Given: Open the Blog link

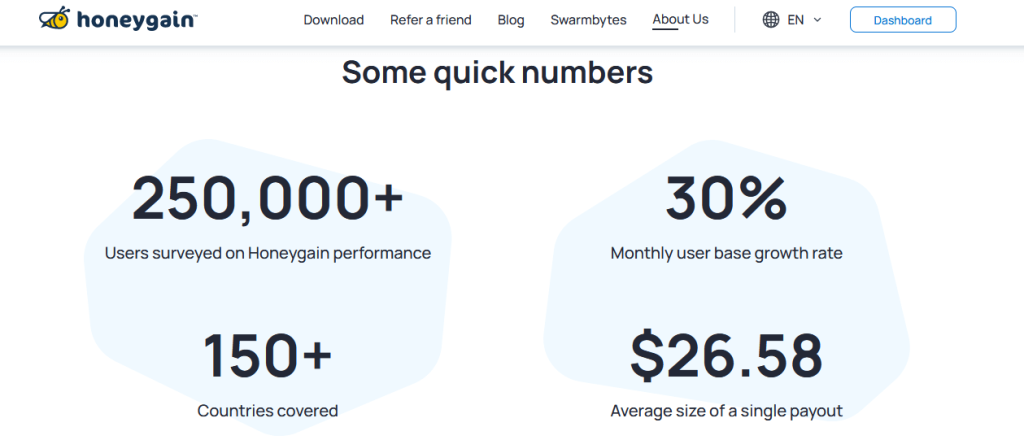Looking at the screenshot, I should (511, 20).
